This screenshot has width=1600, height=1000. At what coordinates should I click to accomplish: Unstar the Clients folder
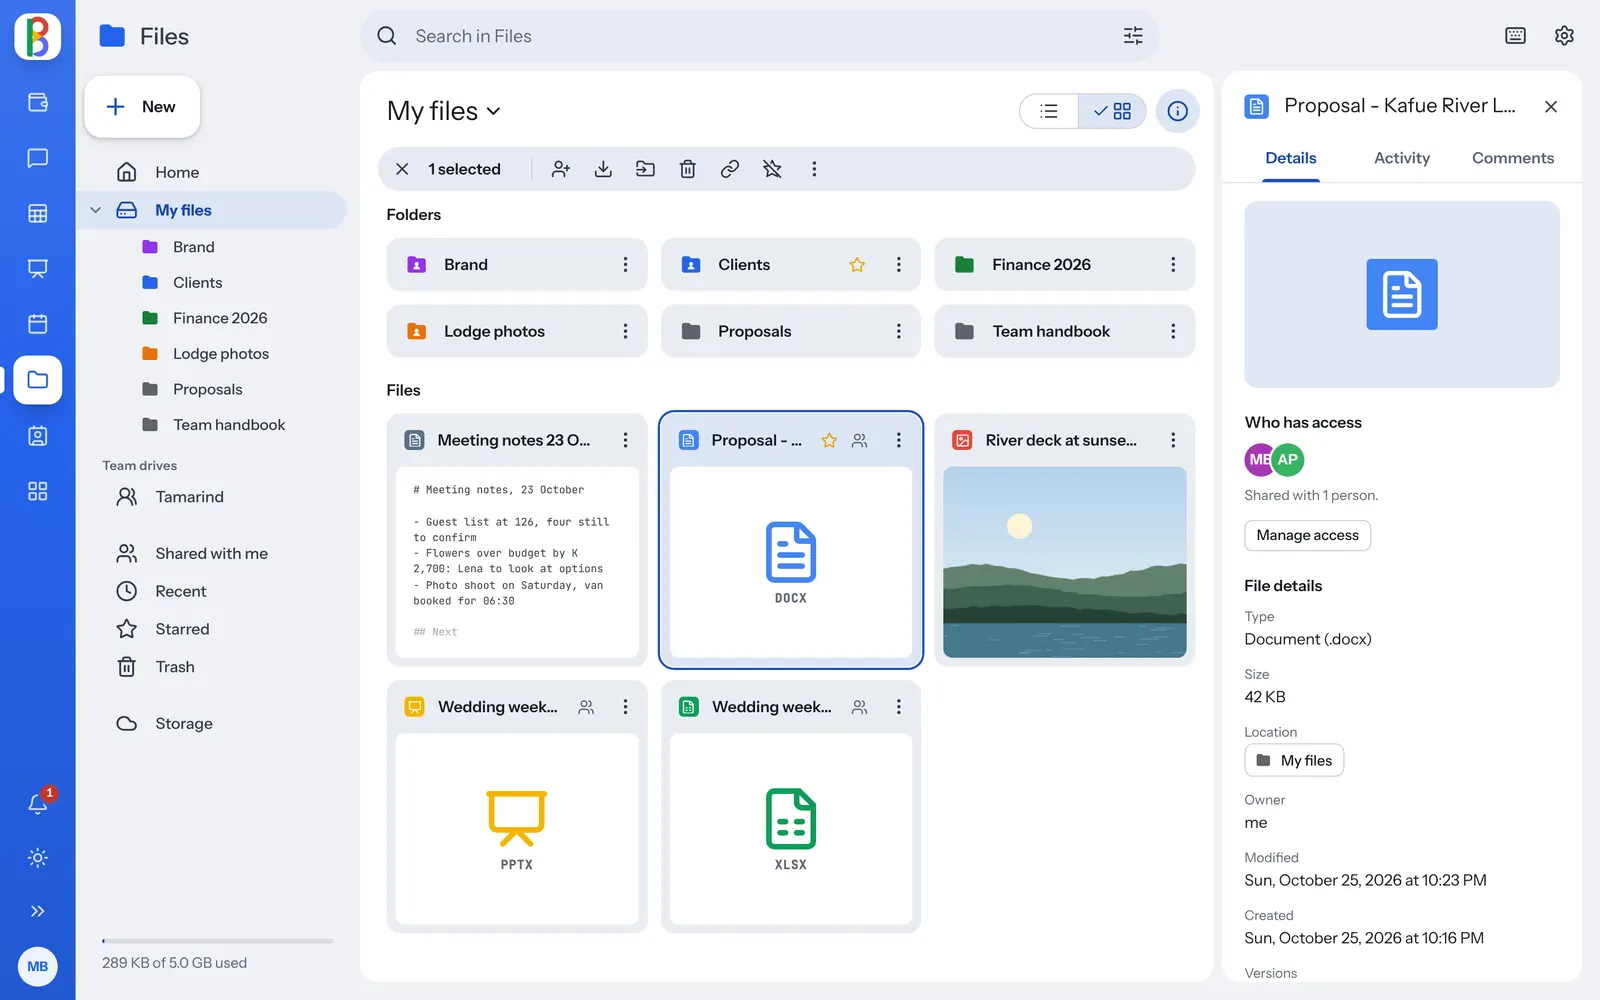coord(857,265)
